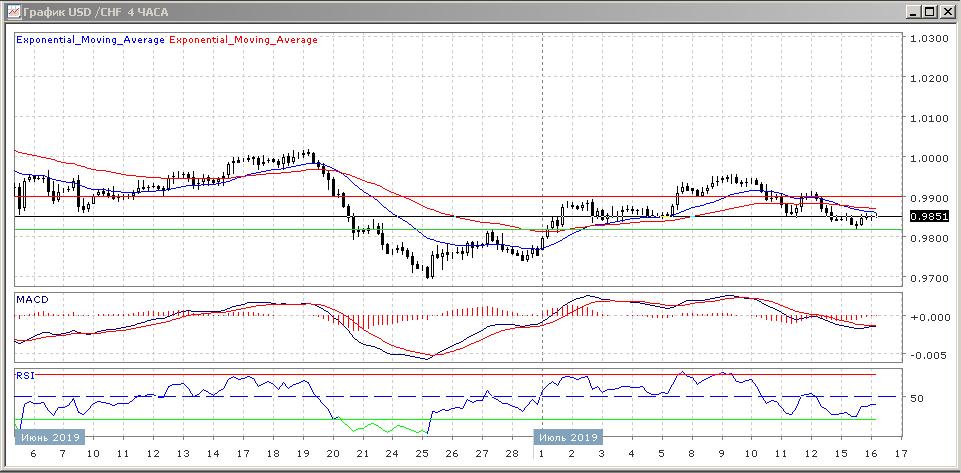Select the MACD indicator panel label
Screen dimensions: 961x473
click(x=31, y=299)
